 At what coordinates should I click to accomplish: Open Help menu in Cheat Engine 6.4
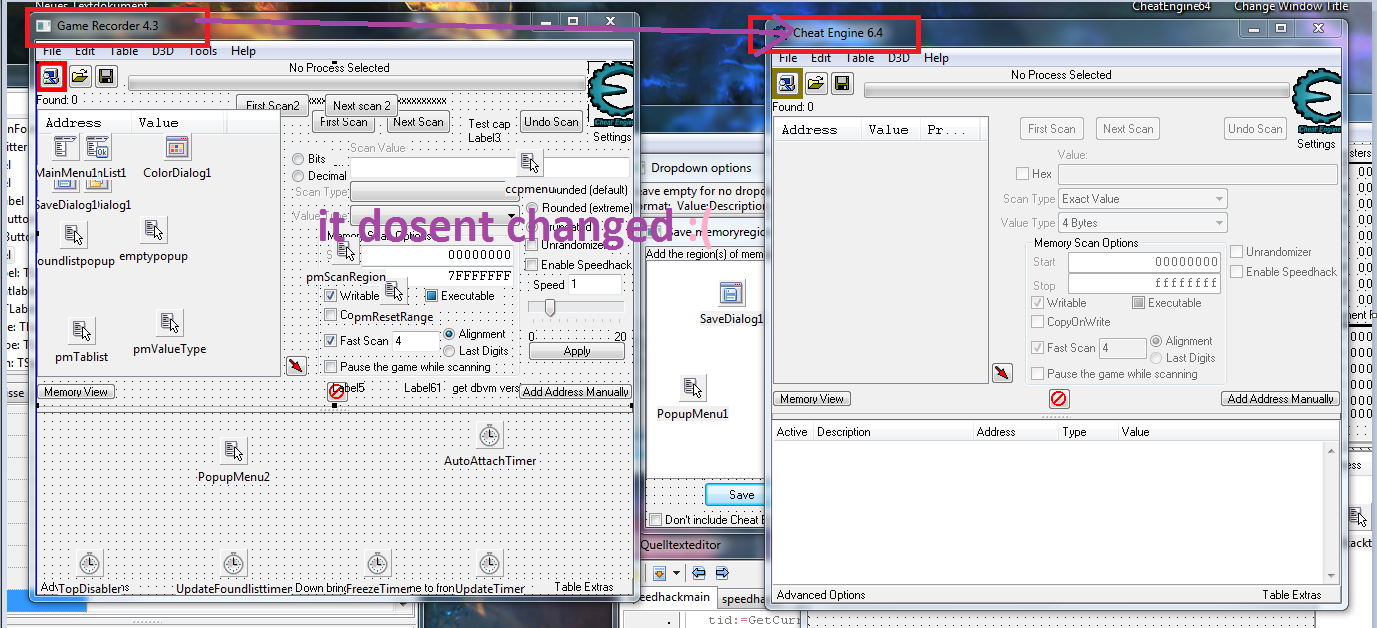tap(936, 58)
